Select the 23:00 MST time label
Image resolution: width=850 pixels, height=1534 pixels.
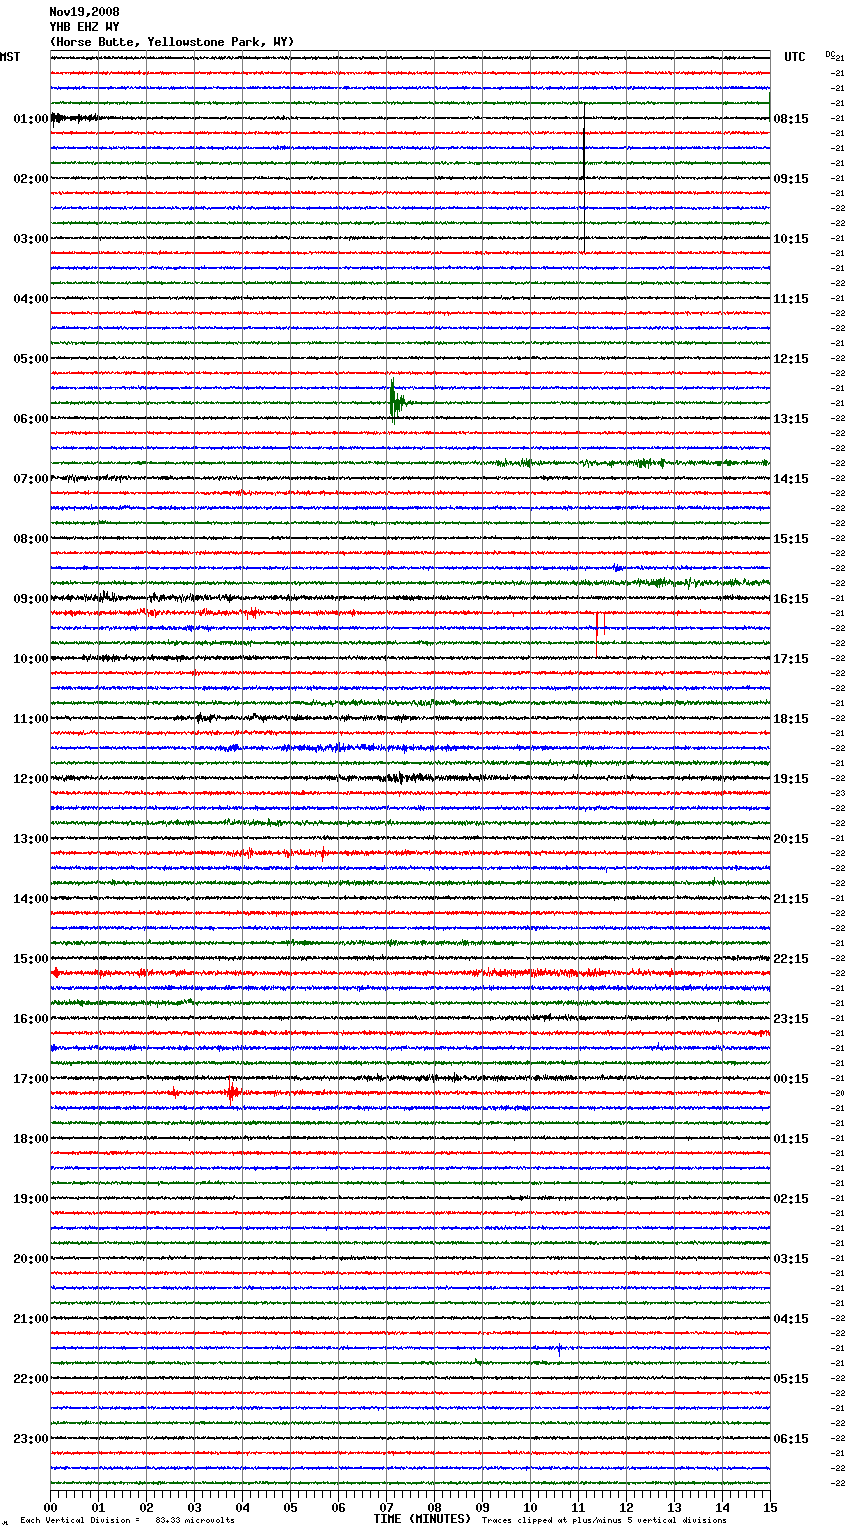coord(30,1439)
